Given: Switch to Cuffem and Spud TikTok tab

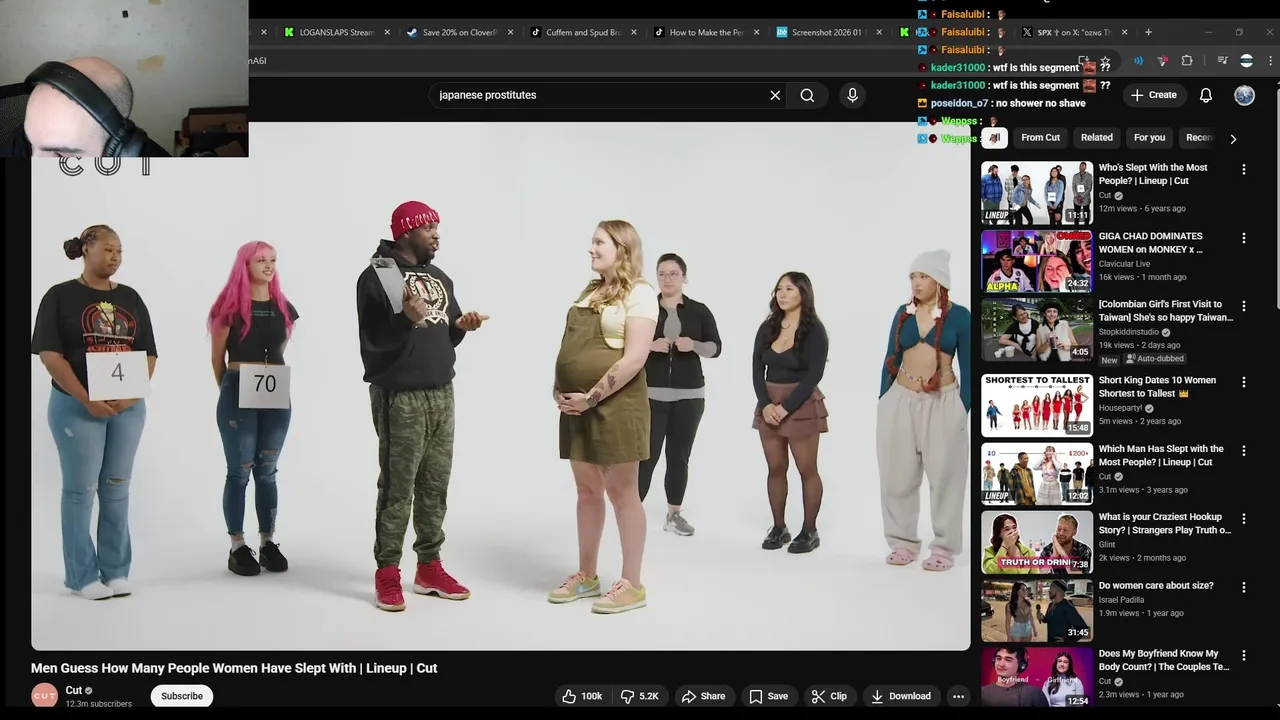Looking at the screenshot, I should (x=583, y=32).
